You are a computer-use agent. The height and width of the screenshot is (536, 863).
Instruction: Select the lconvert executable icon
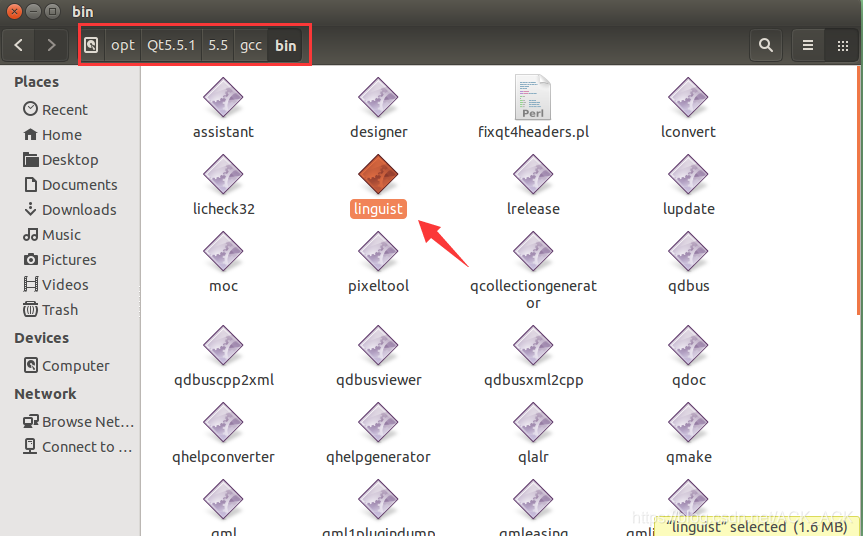coord(688,97)
